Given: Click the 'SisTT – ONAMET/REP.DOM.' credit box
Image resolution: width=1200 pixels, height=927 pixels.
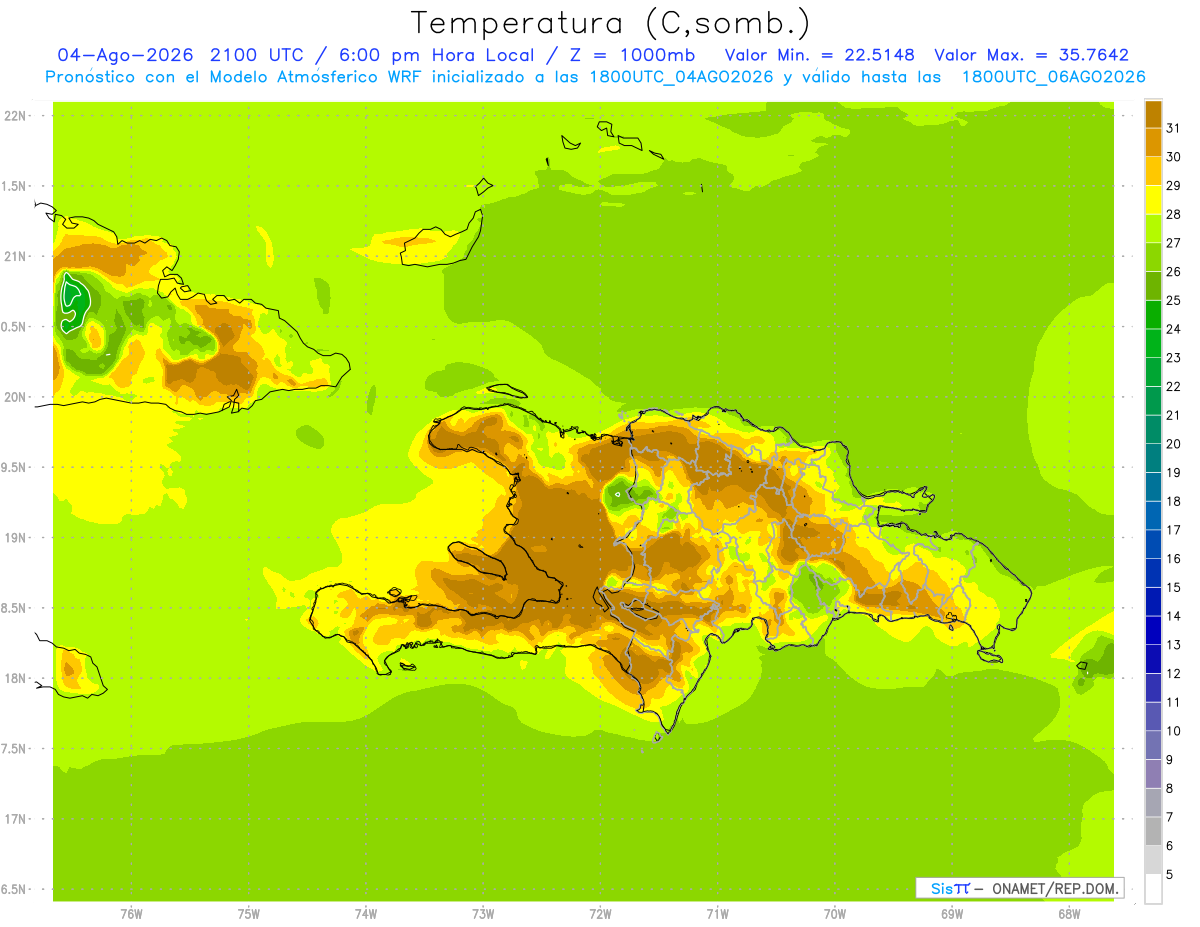Looking at the screenshot, I should (x=1020, y=888).
